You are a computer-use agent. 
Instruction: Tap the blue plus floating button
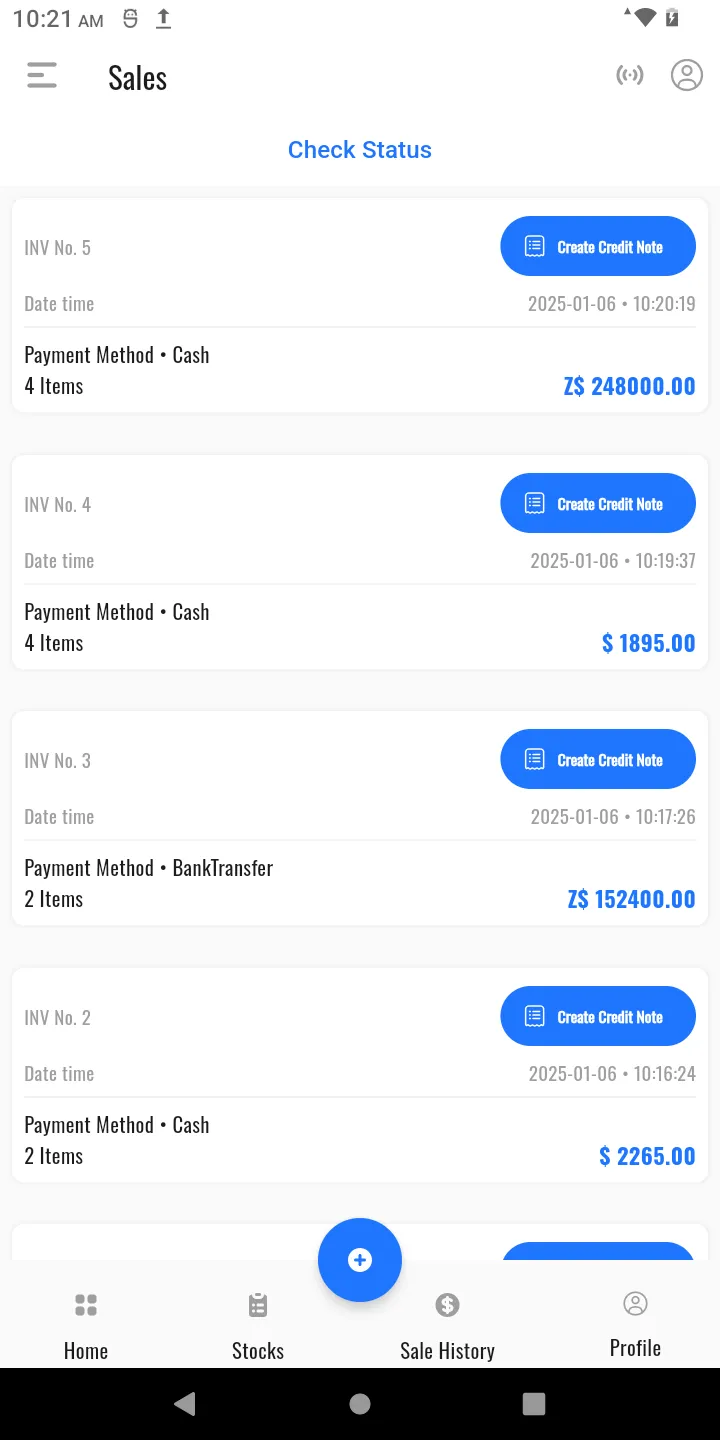[x=360, y=1260]
